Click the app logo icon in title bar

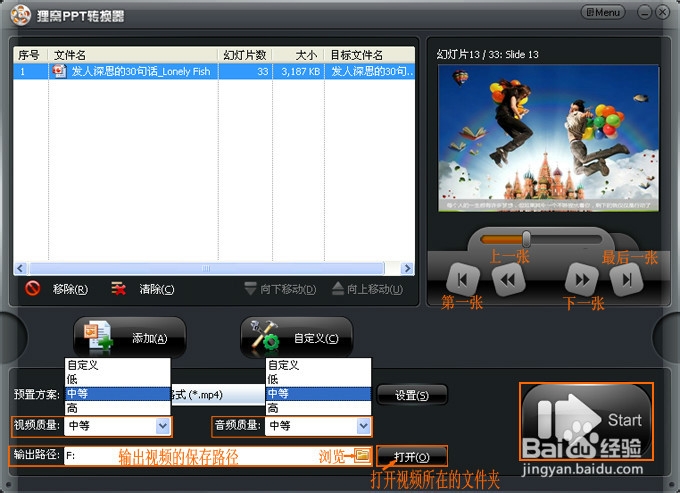coord(21,15)
